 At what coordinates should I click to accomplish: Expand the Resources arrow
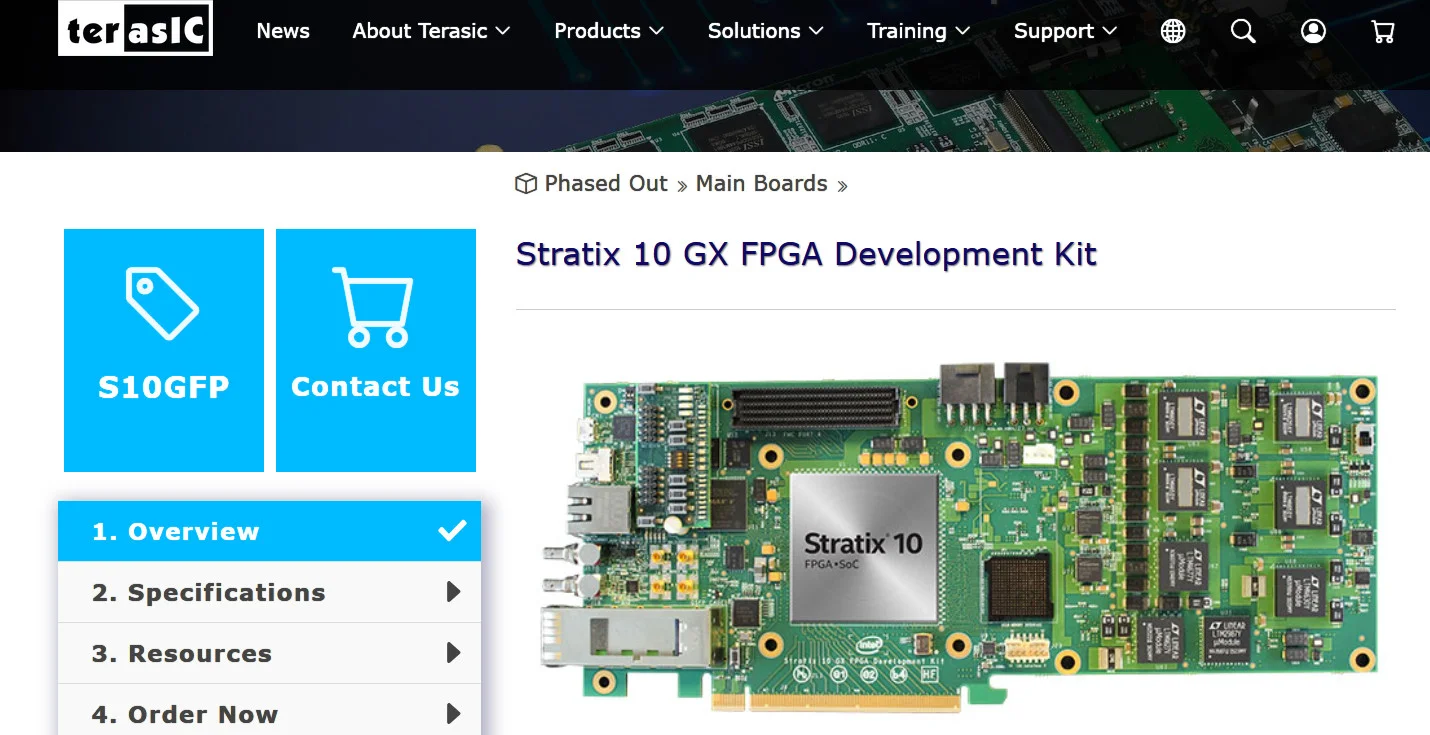click(453, 653)
